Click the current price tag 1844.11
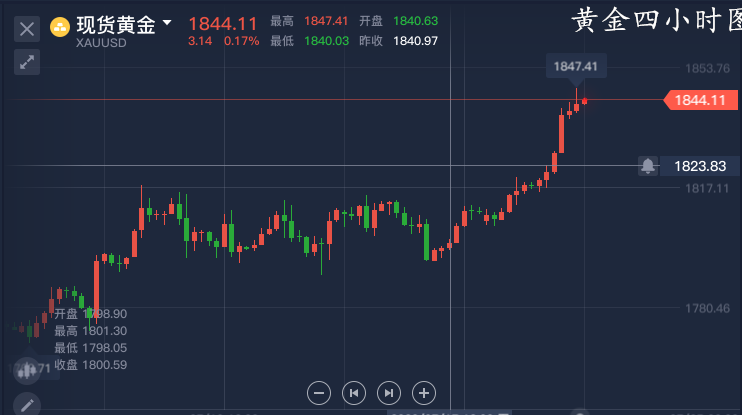The width and height of the screenshot is (742, 415). (701, 100)
